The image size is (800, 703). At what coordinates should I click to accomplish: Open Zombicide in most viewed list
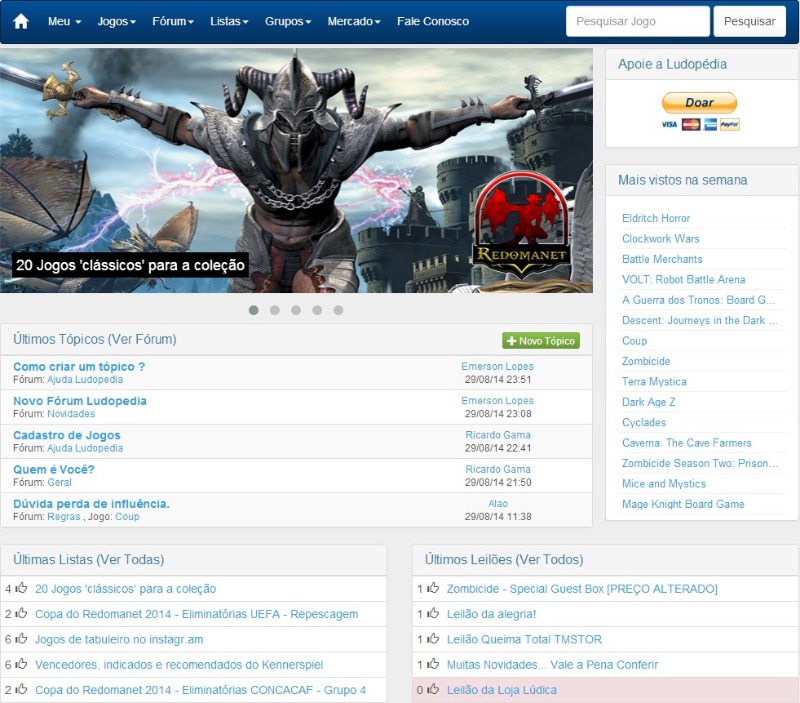(x=646, y=361)
